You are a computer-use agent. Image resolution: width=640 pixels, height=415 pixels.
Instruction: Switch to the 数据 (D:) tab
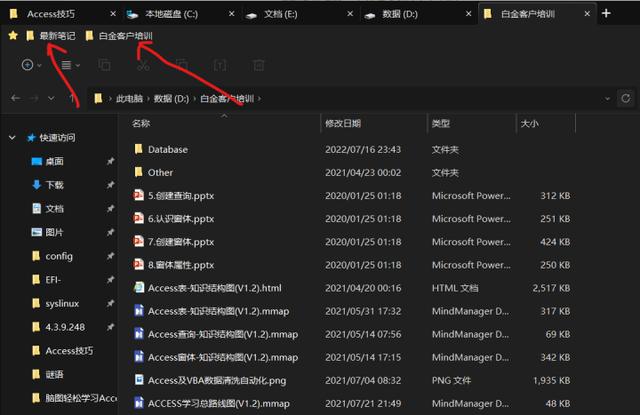coord(400,14)
